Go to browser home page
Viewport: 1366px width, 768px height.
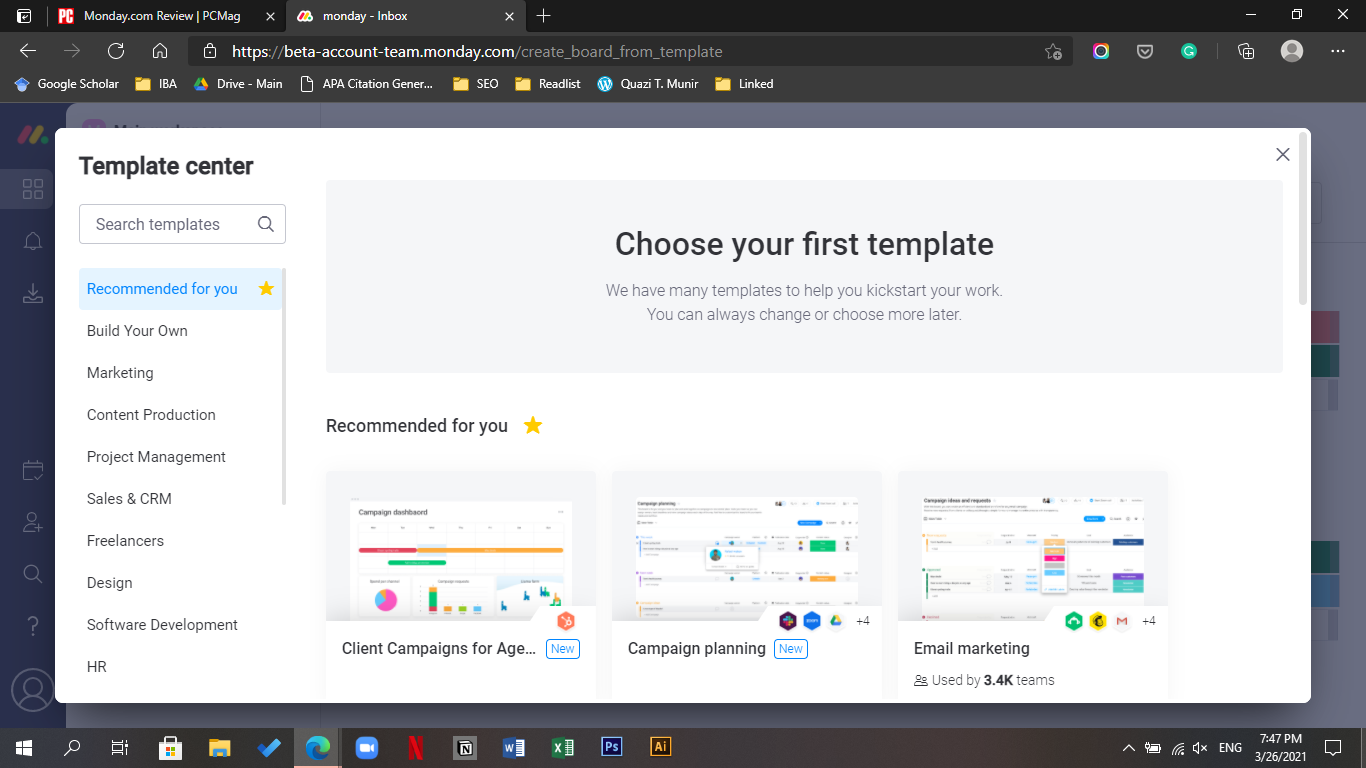coord(160,51)
